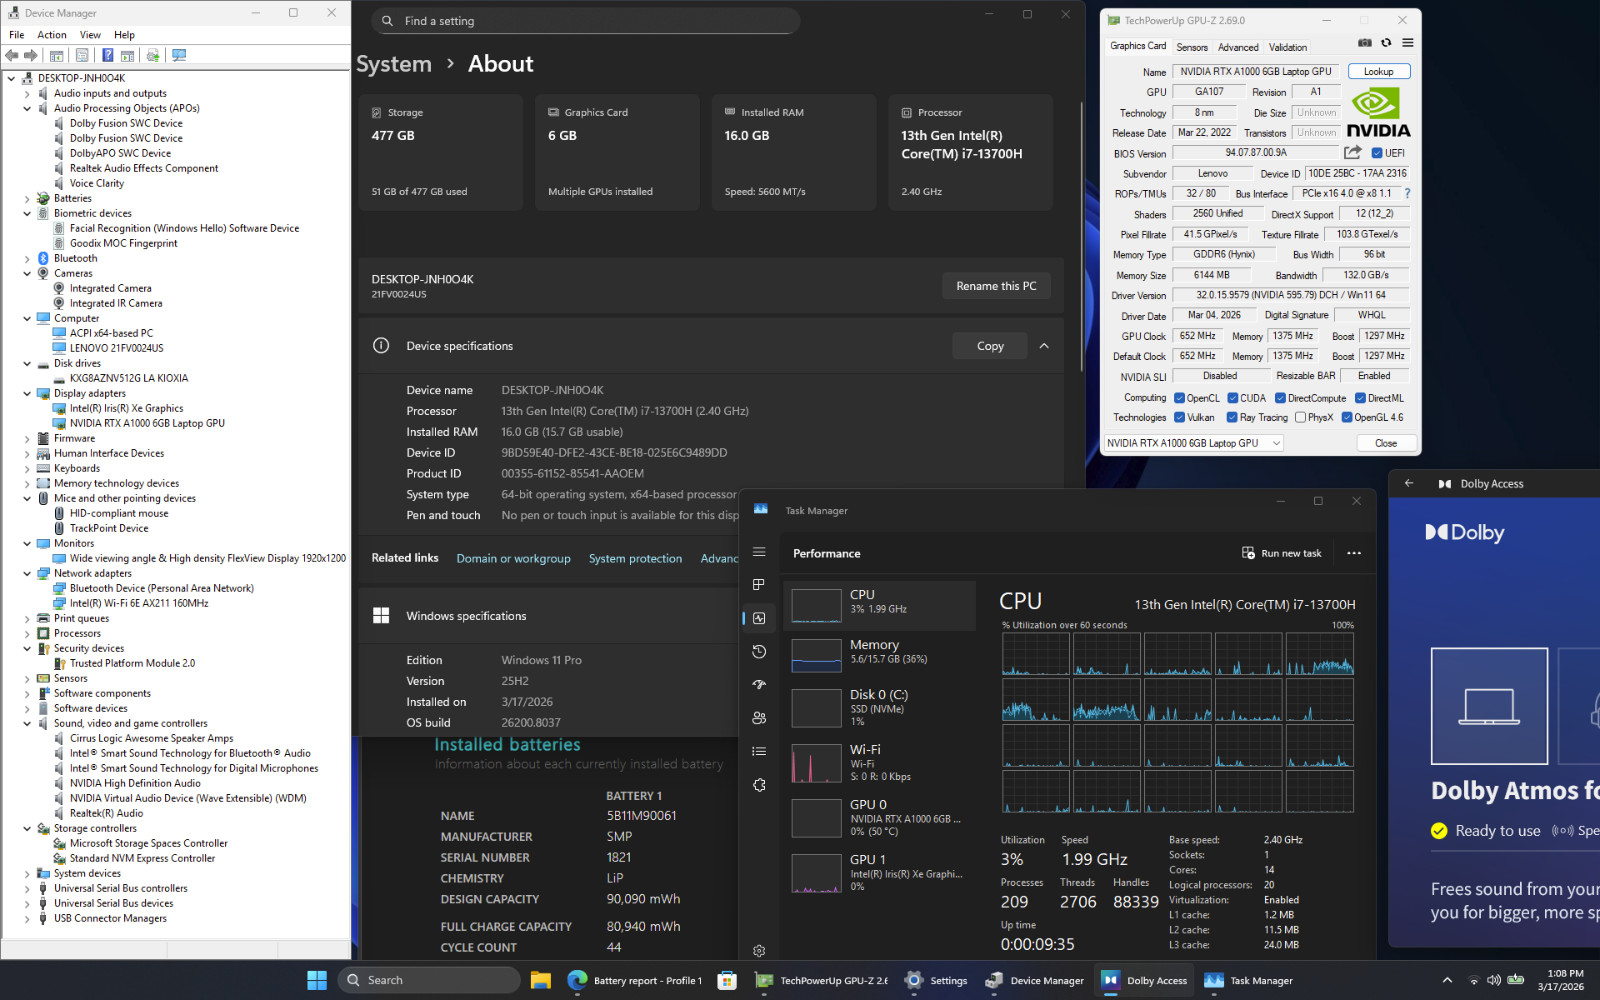Click Copy button for Device specifications

click(x=990, y=346)
